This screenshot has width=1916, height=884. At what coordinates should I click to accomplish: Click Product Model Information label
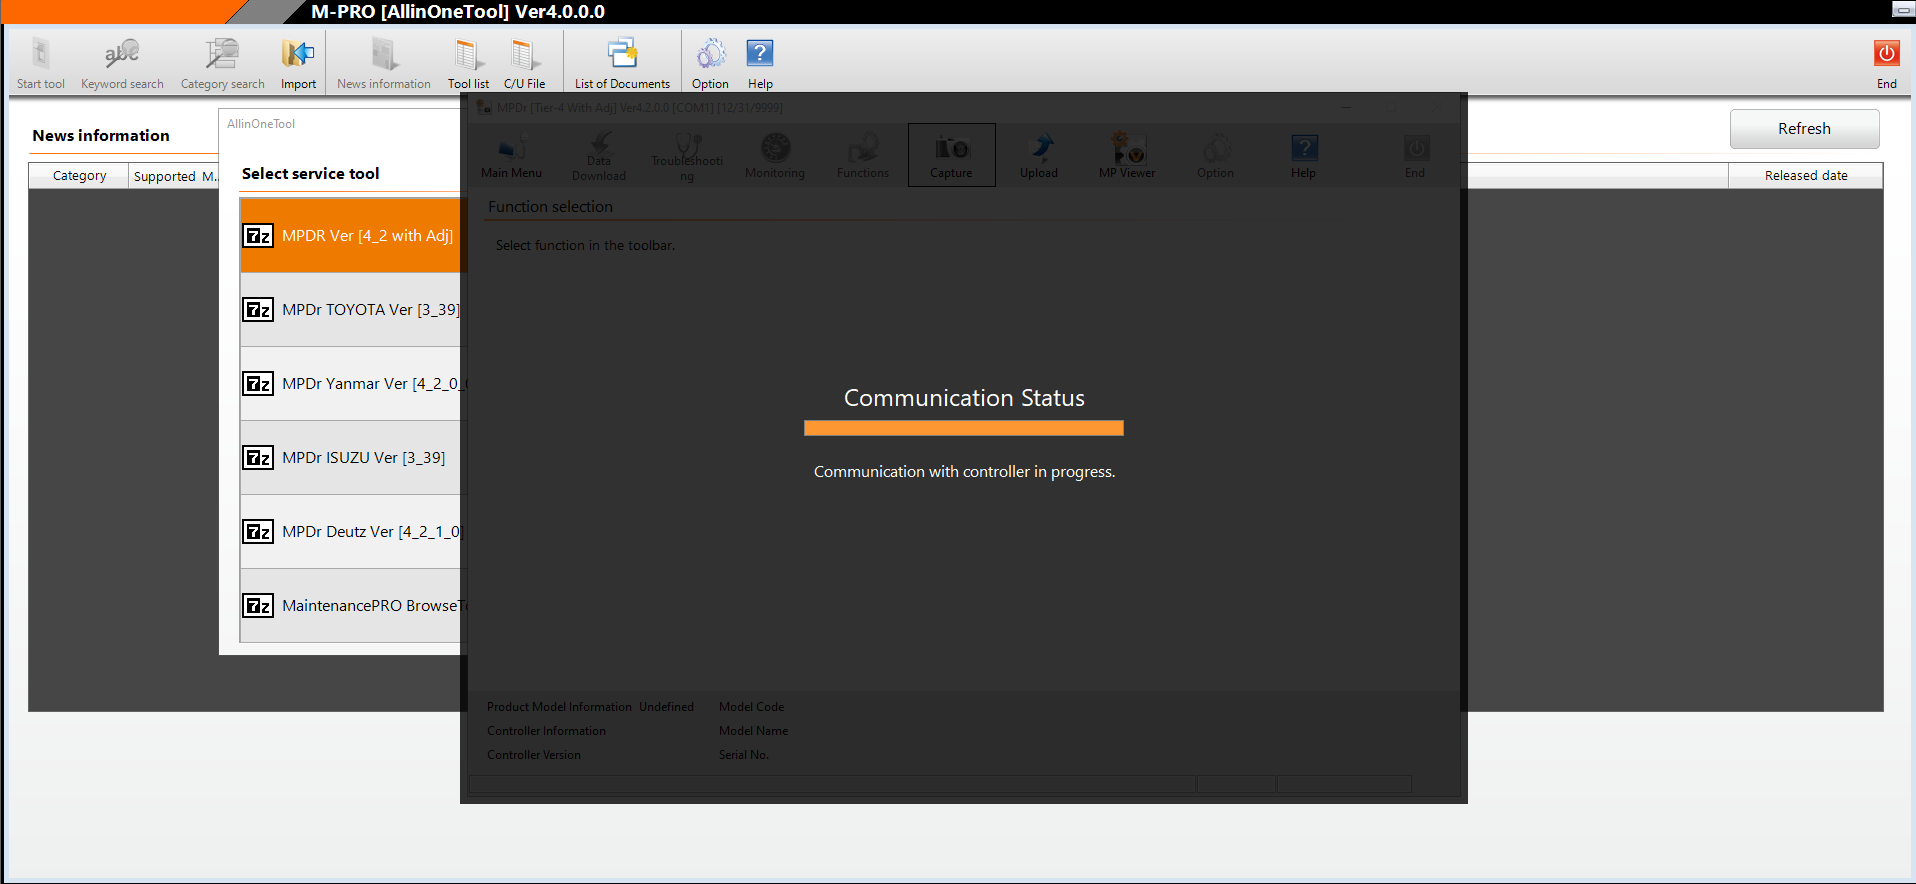coord(559,707)
